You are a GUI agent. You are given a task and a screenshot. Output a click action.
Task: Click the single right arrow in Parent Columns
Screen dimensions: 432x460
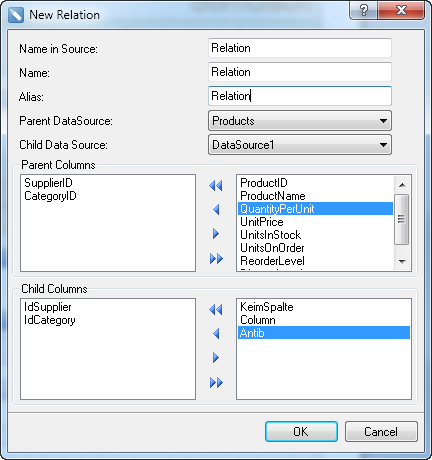click(x=216, y=234)
